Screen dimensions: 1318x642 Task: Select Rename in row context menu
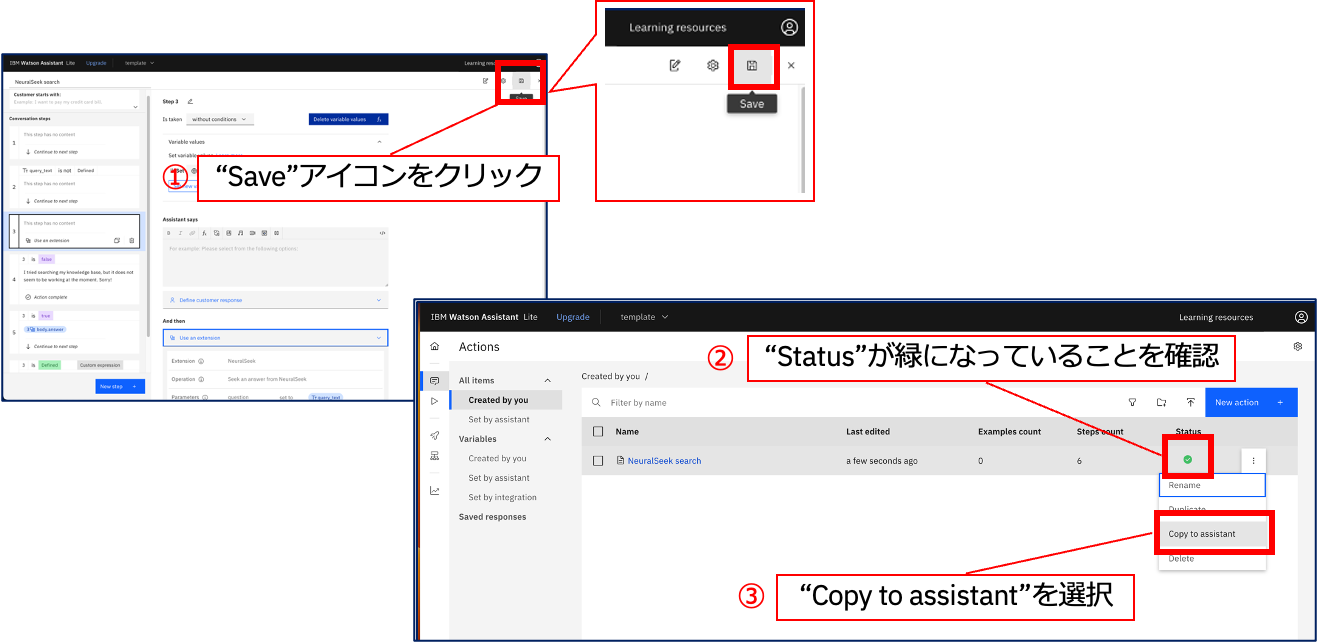[1212, 485]
